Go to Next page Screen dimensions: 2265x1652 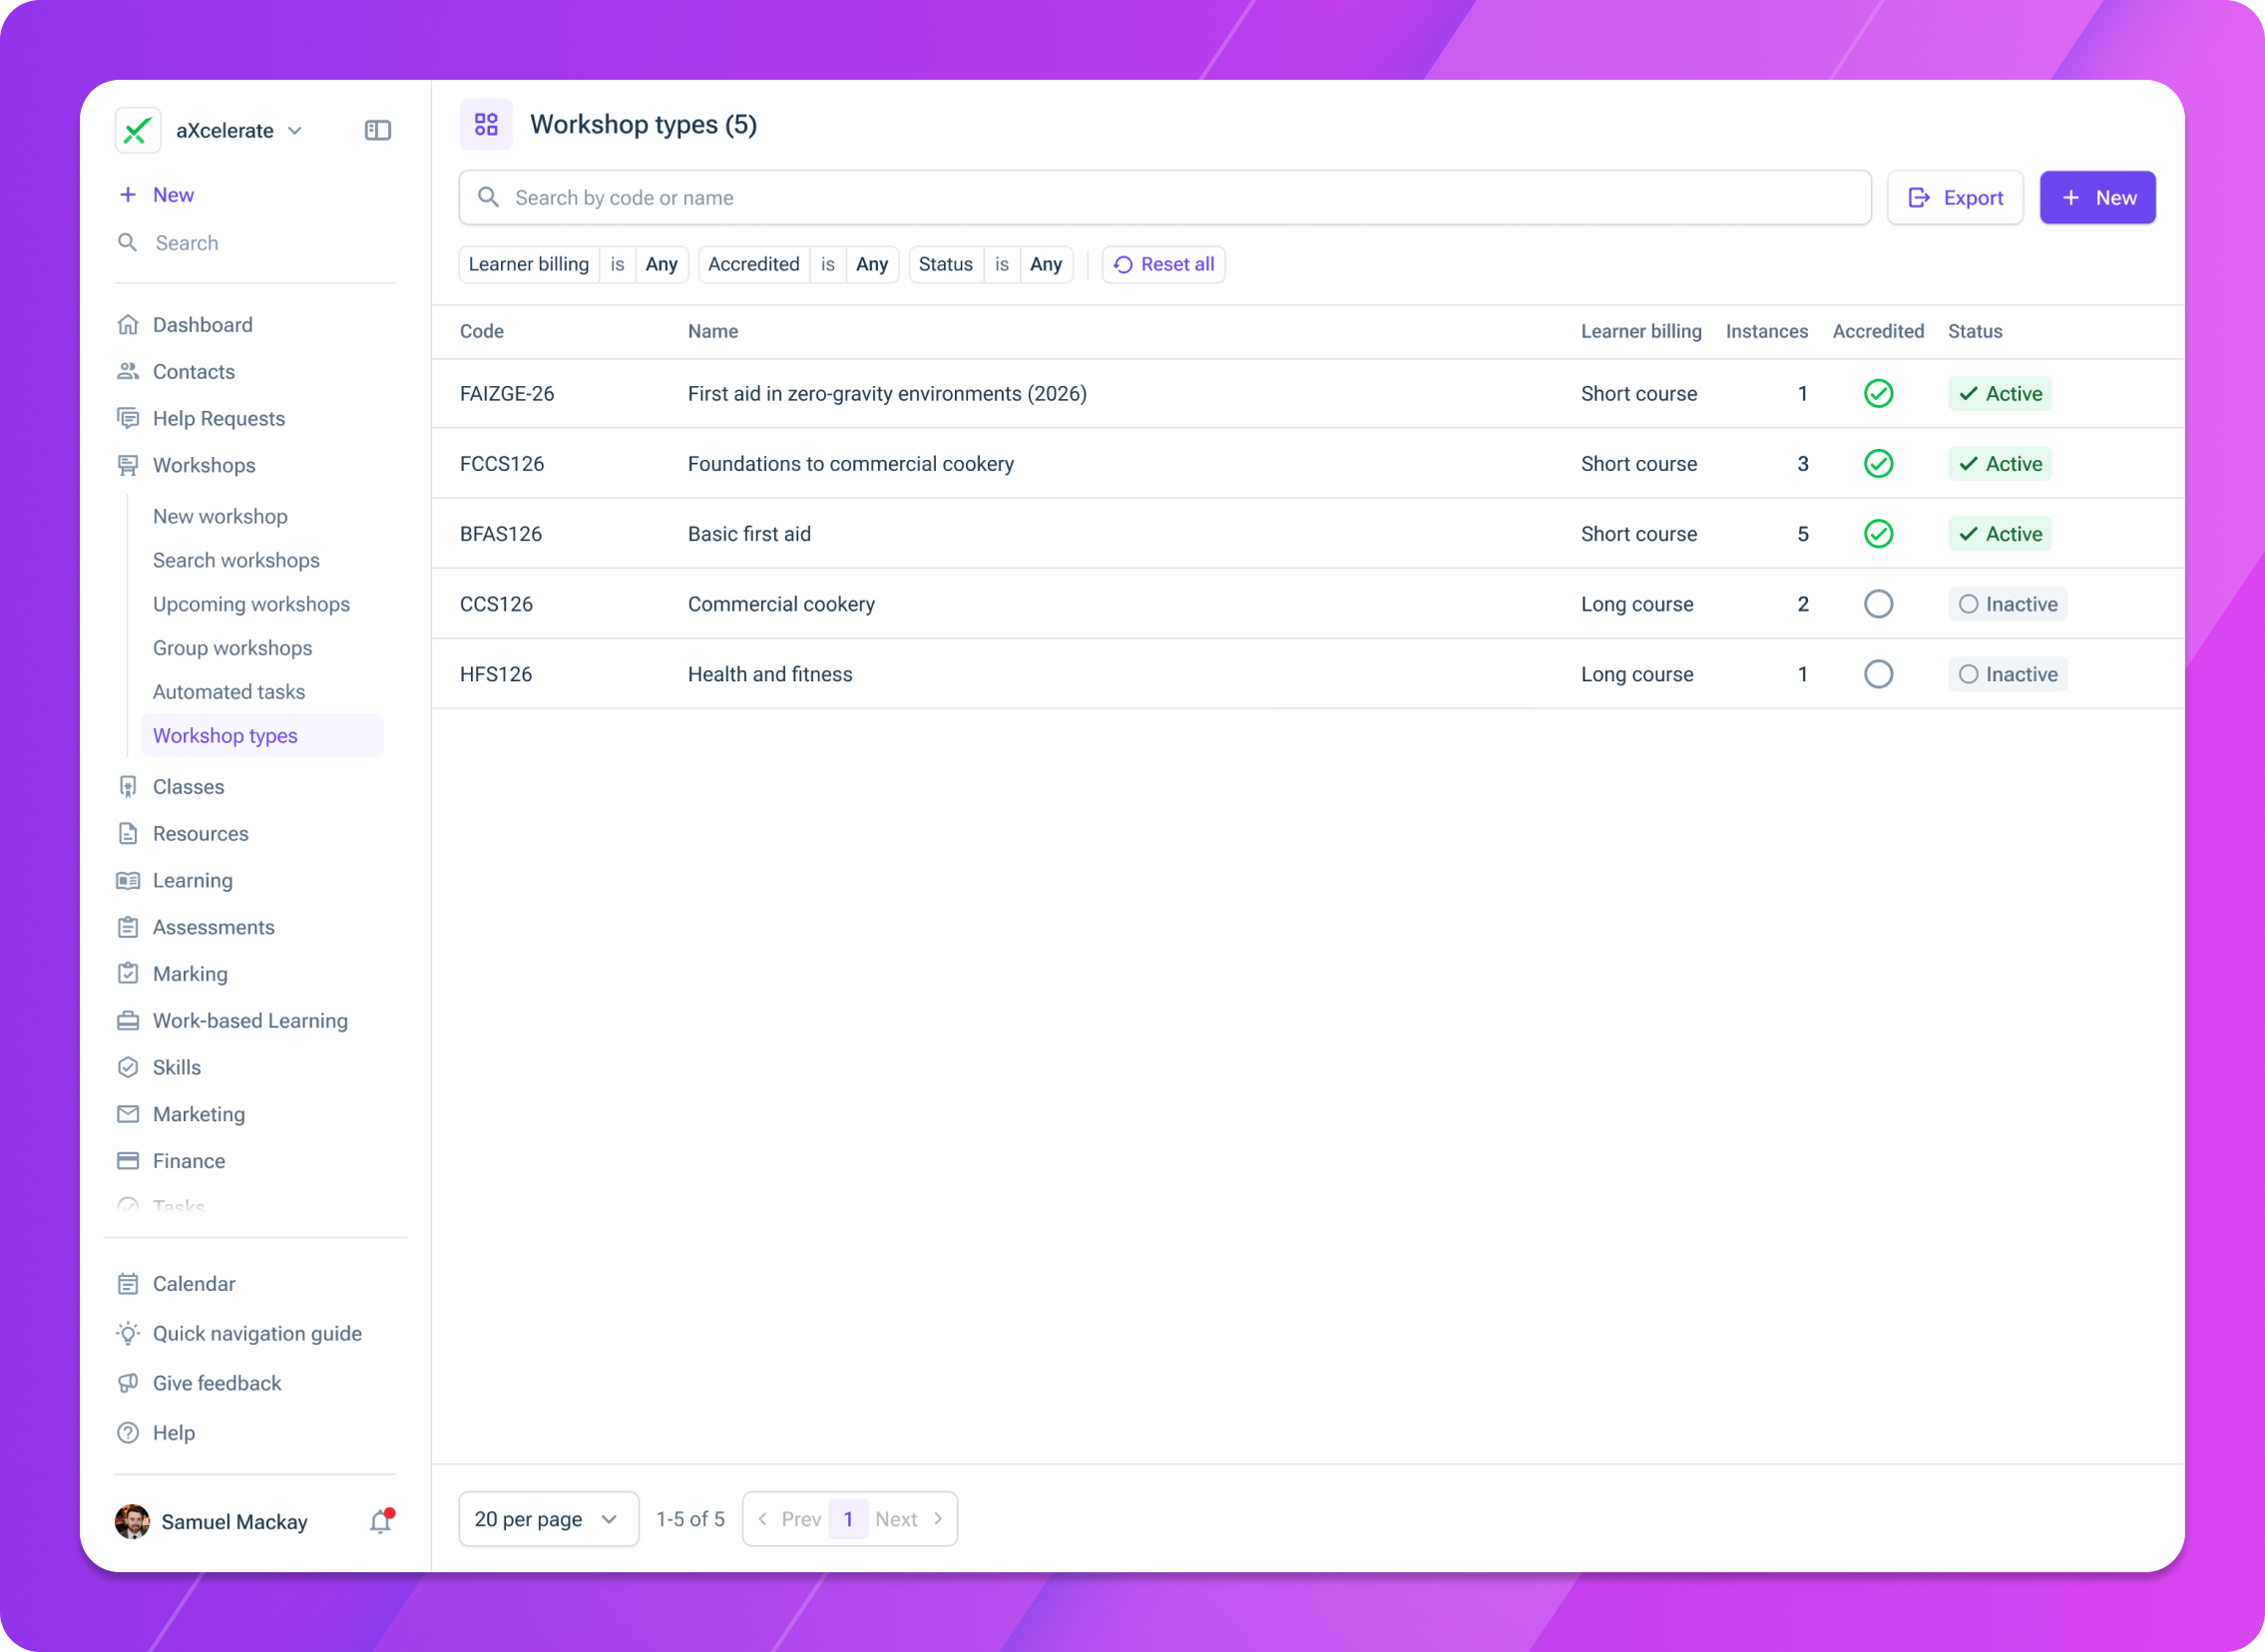(x=910, y=1519)
